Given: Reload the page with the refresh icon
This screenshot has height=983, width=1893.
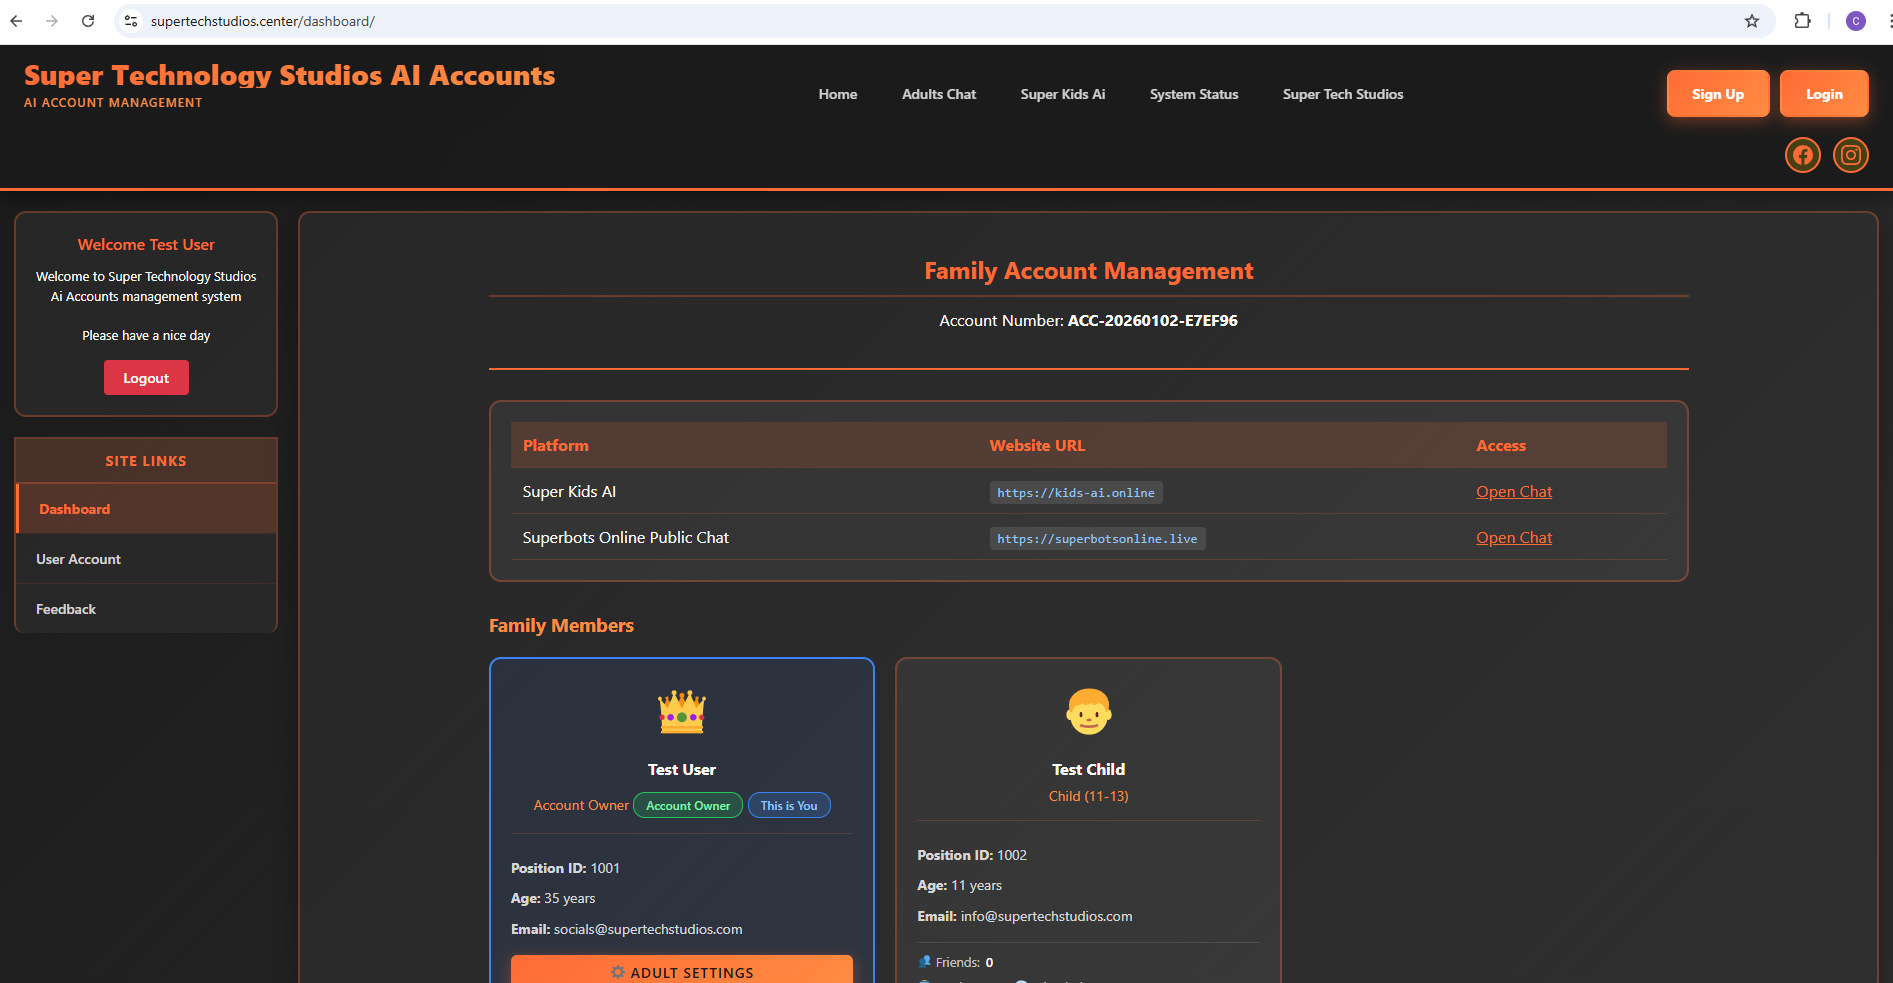Looking at the screenshot, I should [88, 21].
